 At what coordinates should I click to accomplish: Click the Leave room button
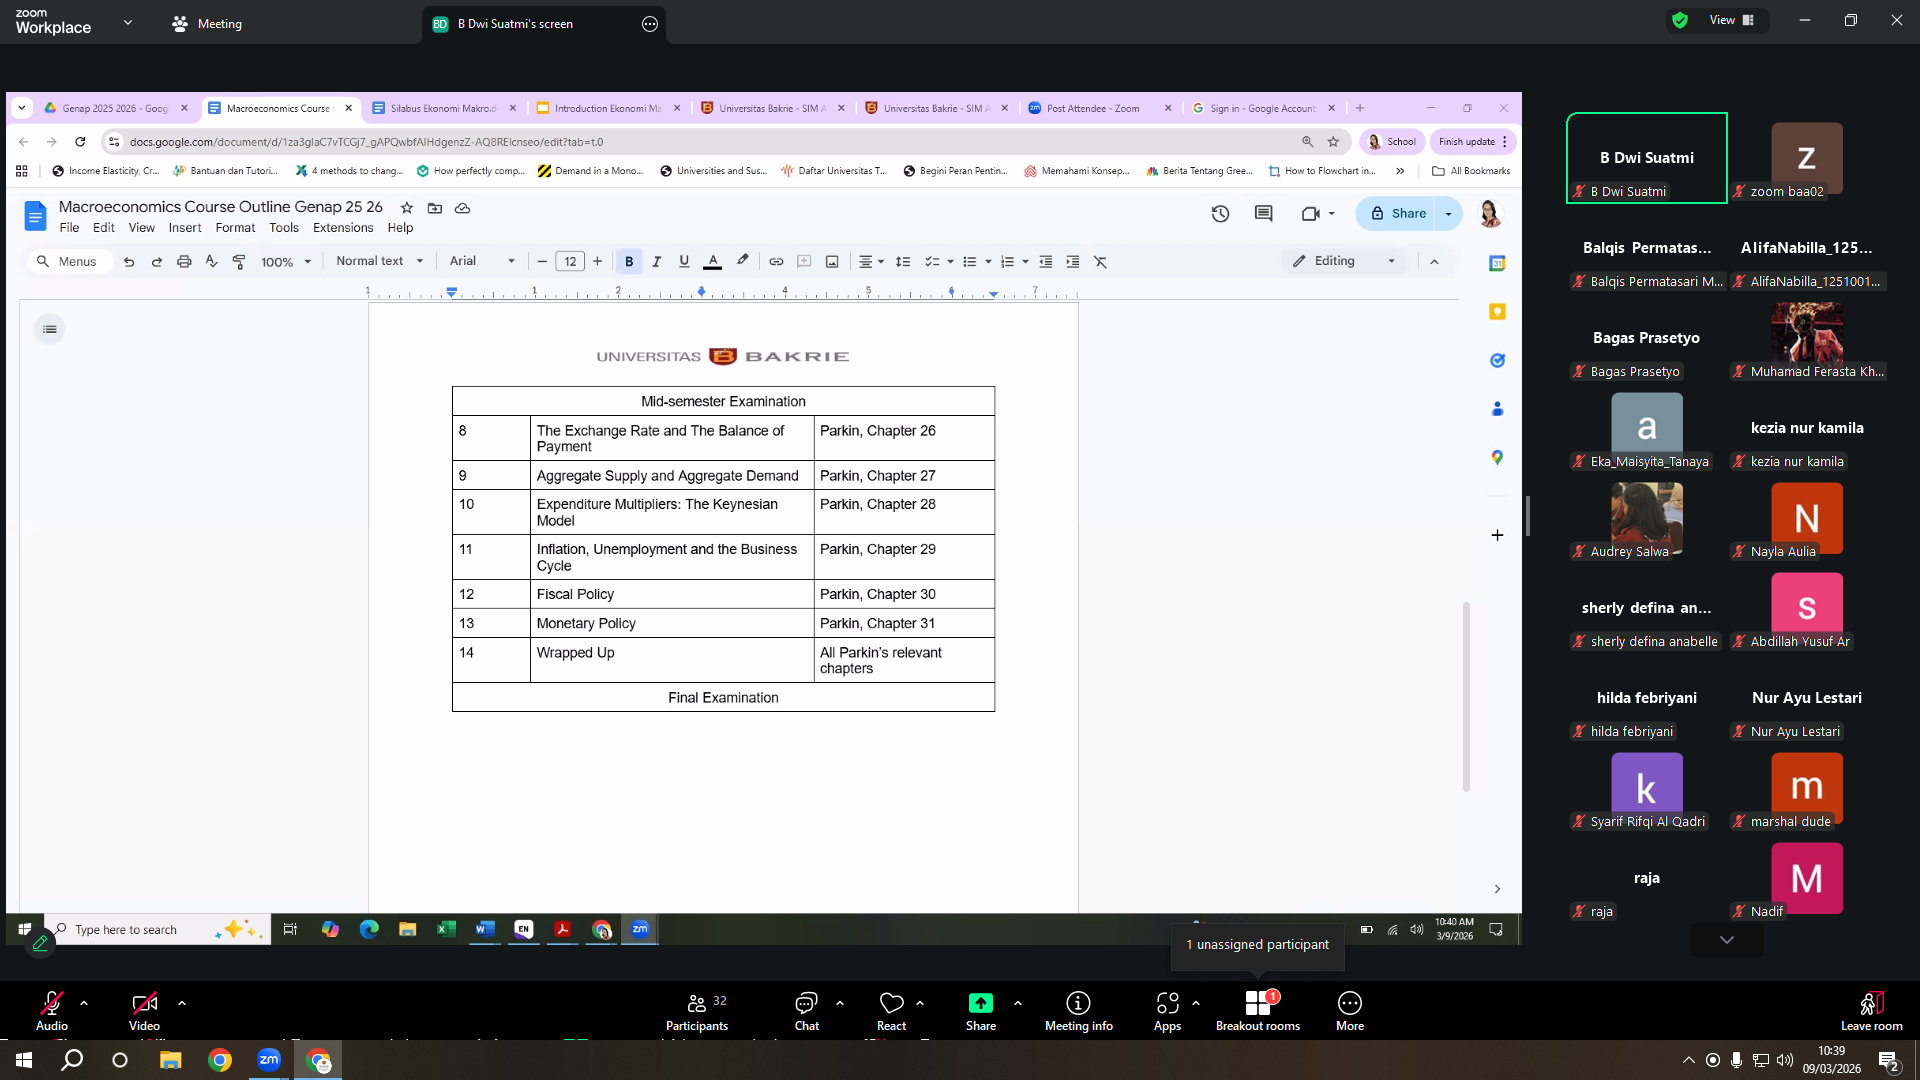click(x=1871, y=1011)
